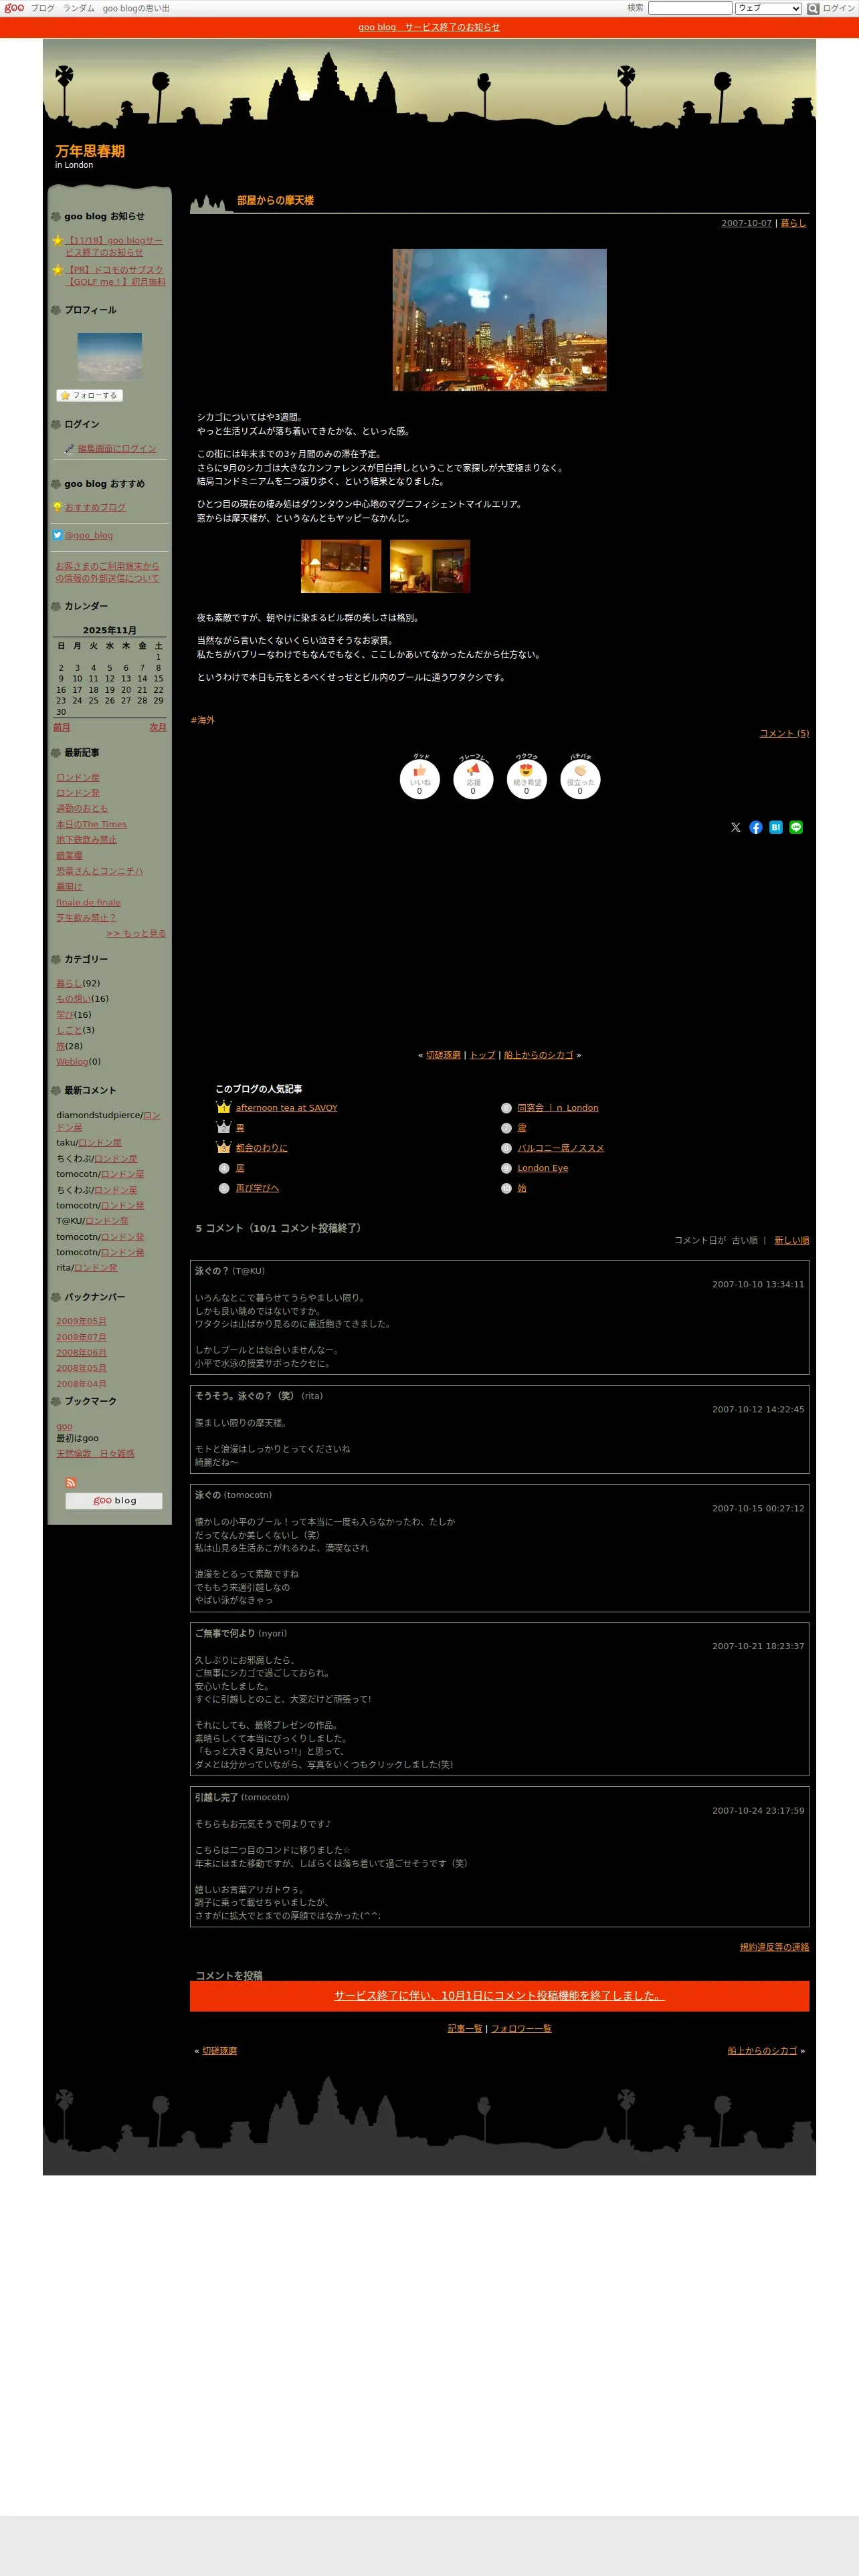
Task: Share the post on X
Action: click(736, 827)
